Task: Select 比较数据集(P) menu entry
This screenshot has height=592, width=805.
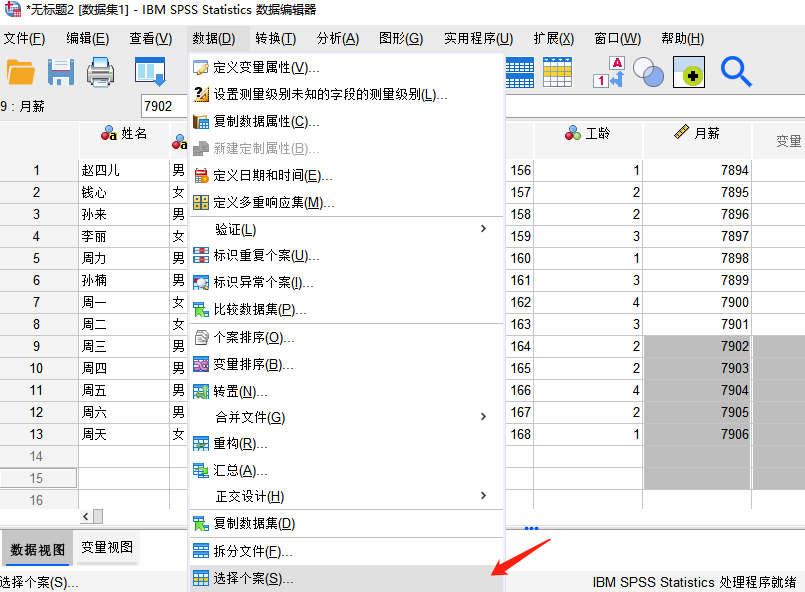Action: (x=346, y=310)
